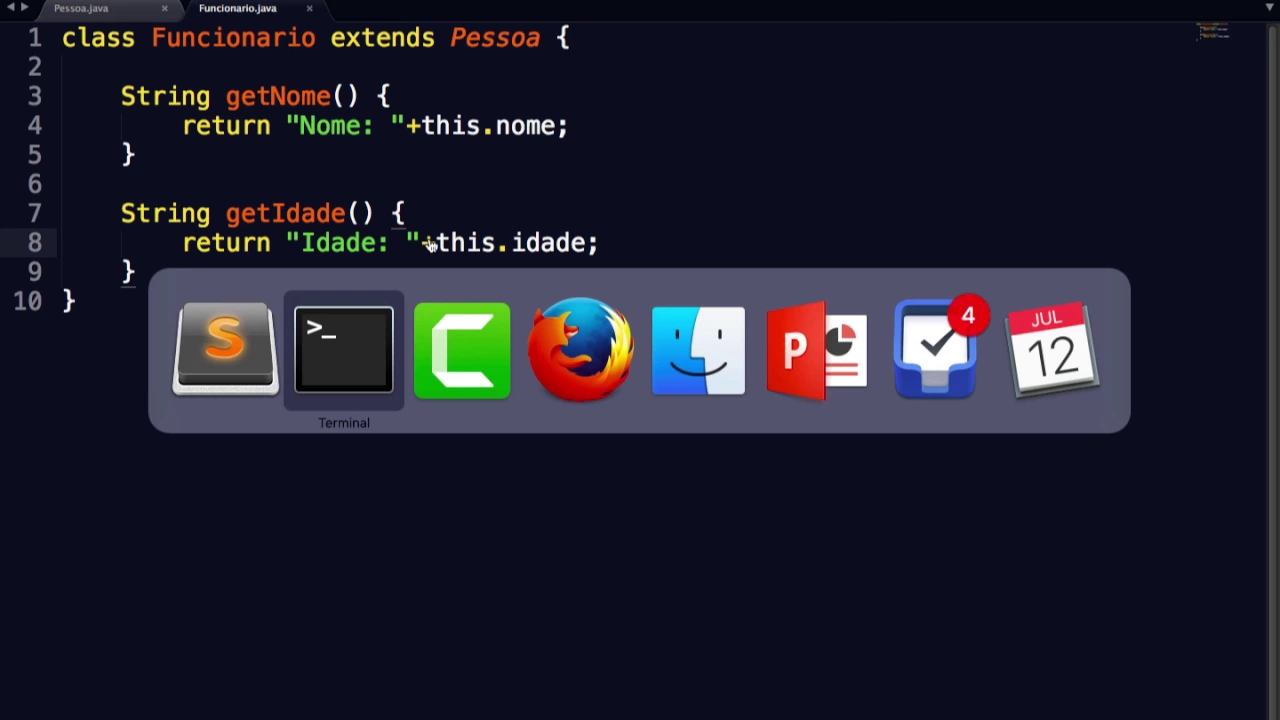Image resolution: width=1280 pixels, height=720 pixels.
Task: Switch to Sublime Text in app switcher
Action: point(225,350)
